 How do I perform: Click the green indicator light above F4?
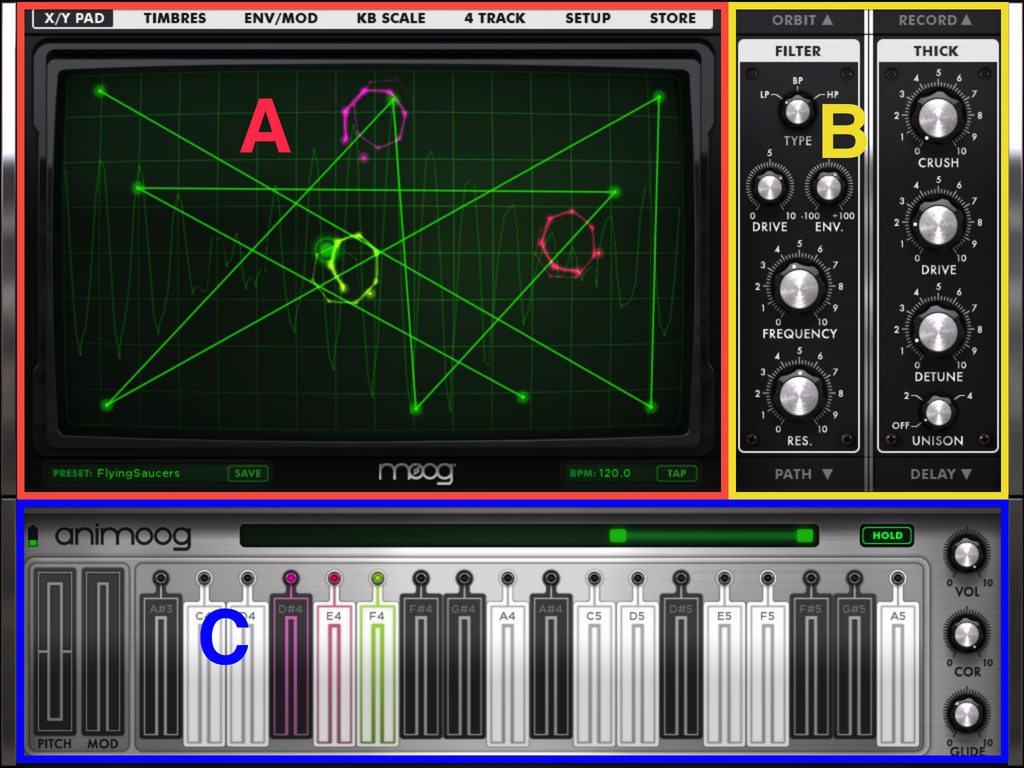point(377,578)
